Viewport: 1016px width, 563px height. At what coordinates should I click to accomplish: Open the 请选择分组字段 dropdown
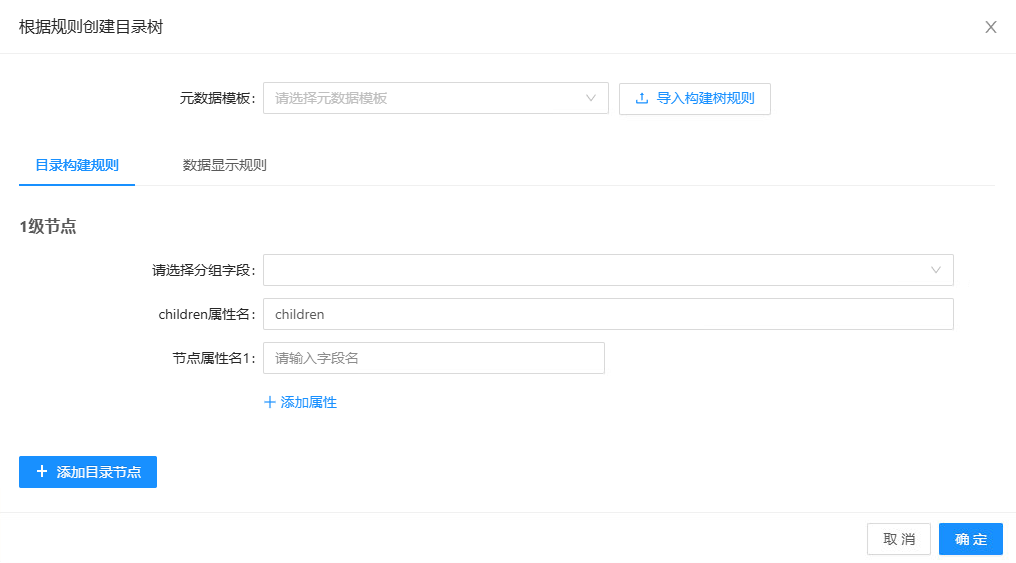tap(608, 270)
